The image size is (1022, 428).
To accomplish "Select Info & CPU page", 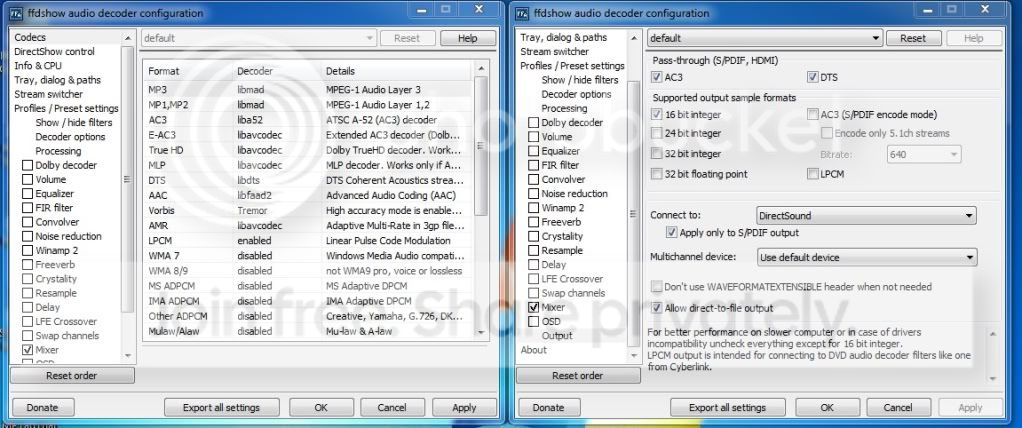I will click(x=38, y=66).
